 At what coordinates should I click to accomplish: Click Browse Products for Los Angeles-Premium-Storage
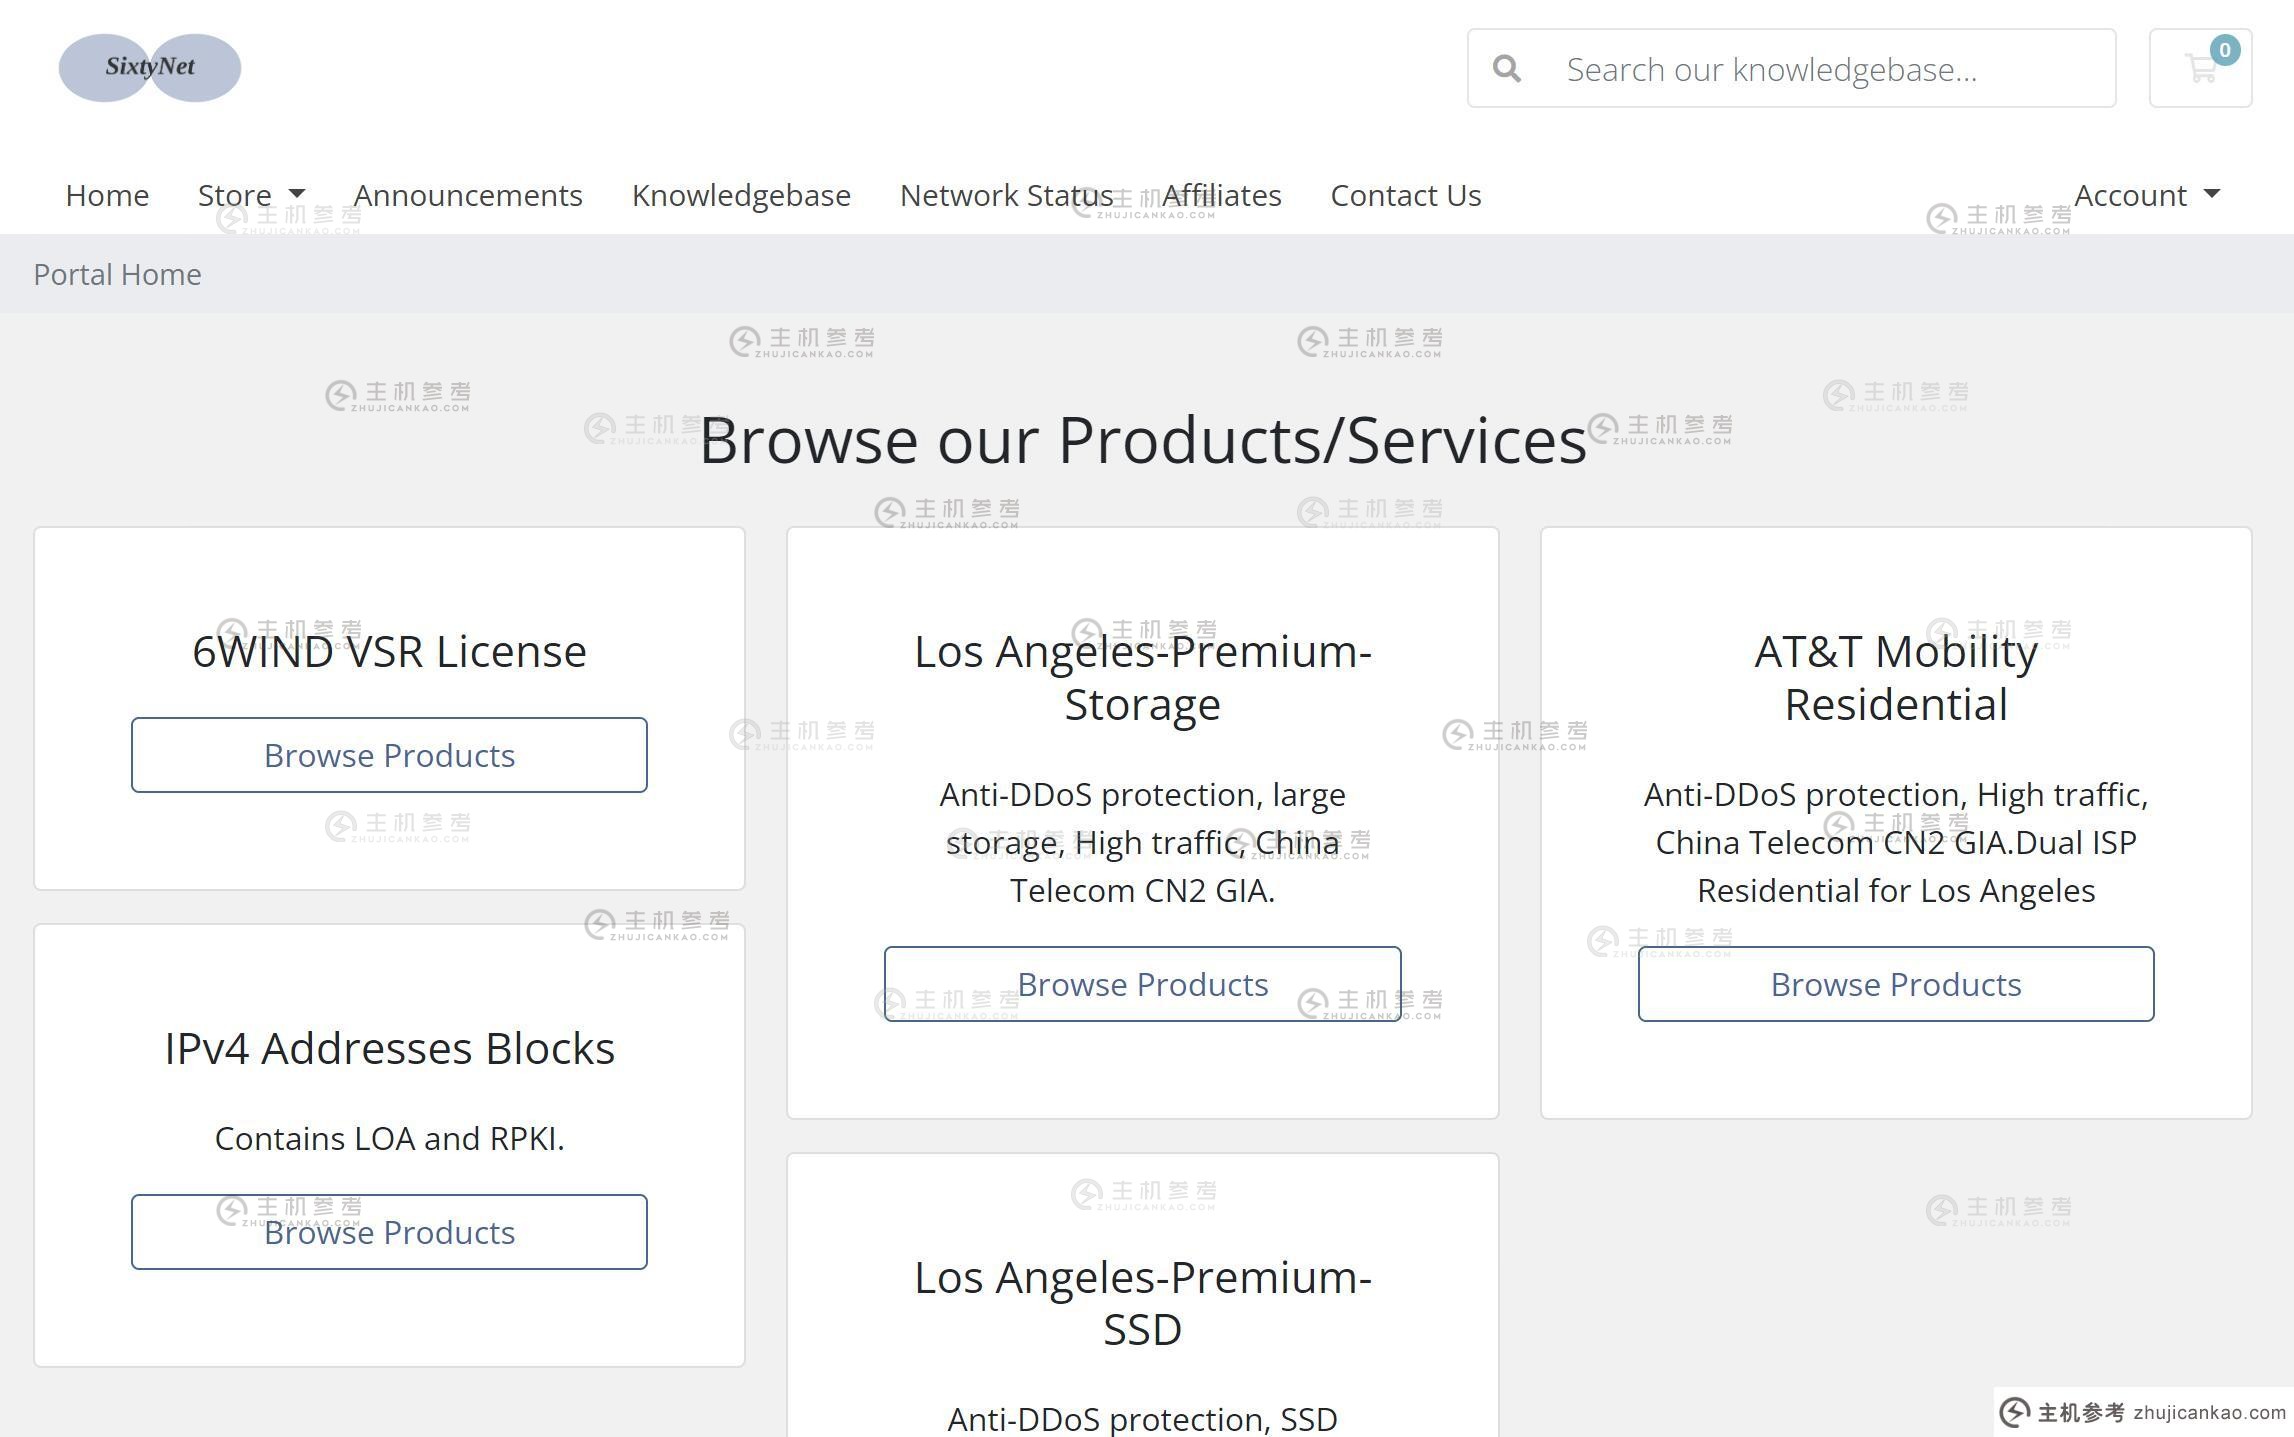click(1142, 983)
